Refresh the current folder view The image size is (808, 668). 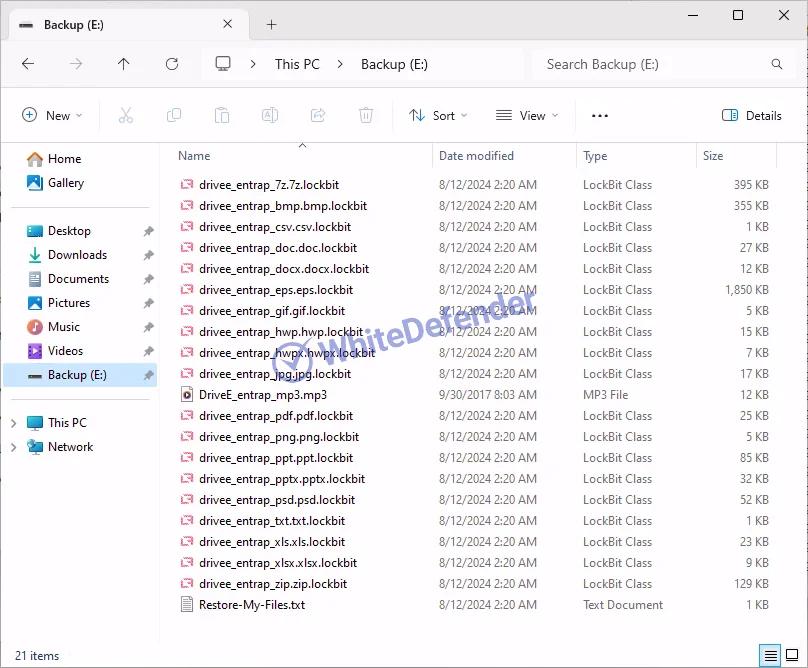(172, 64)
